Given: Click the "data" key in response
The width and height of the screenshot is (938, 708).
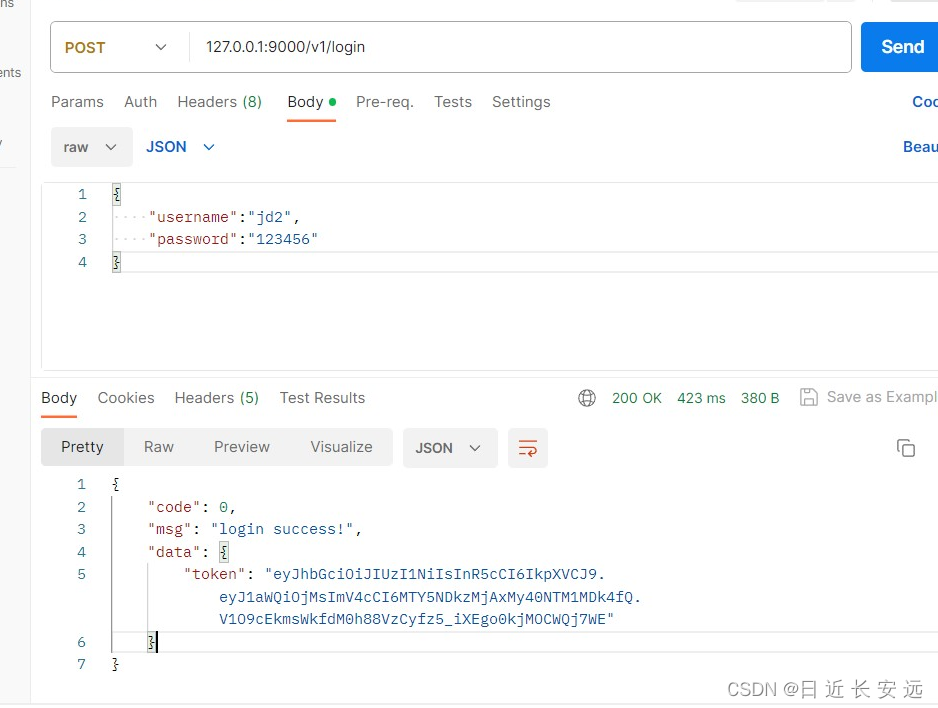Looking at the screenshot, I should (174, 552).
